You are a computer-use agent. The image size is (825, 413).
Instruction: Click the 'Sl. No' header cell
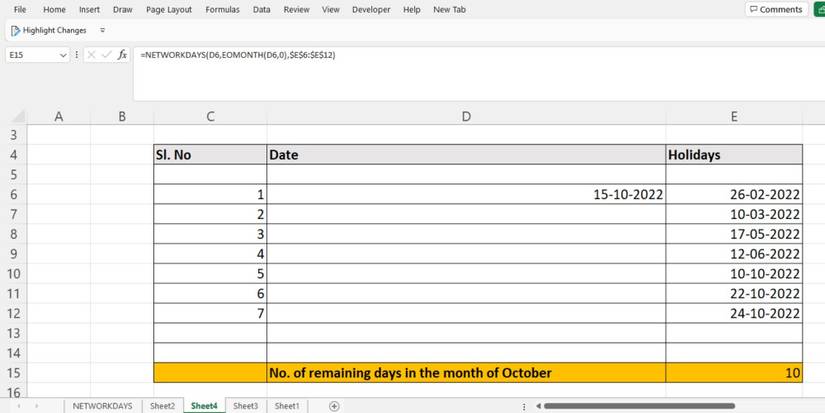pos(210,155)
